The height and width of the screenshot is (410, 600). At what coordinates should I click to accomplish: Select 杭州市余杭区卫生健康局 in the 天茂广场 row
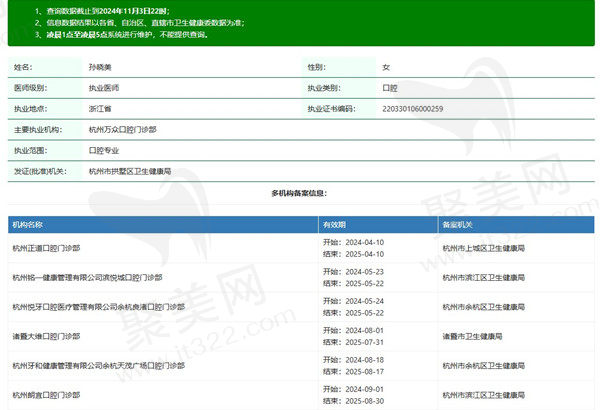(x=484, y=366)
